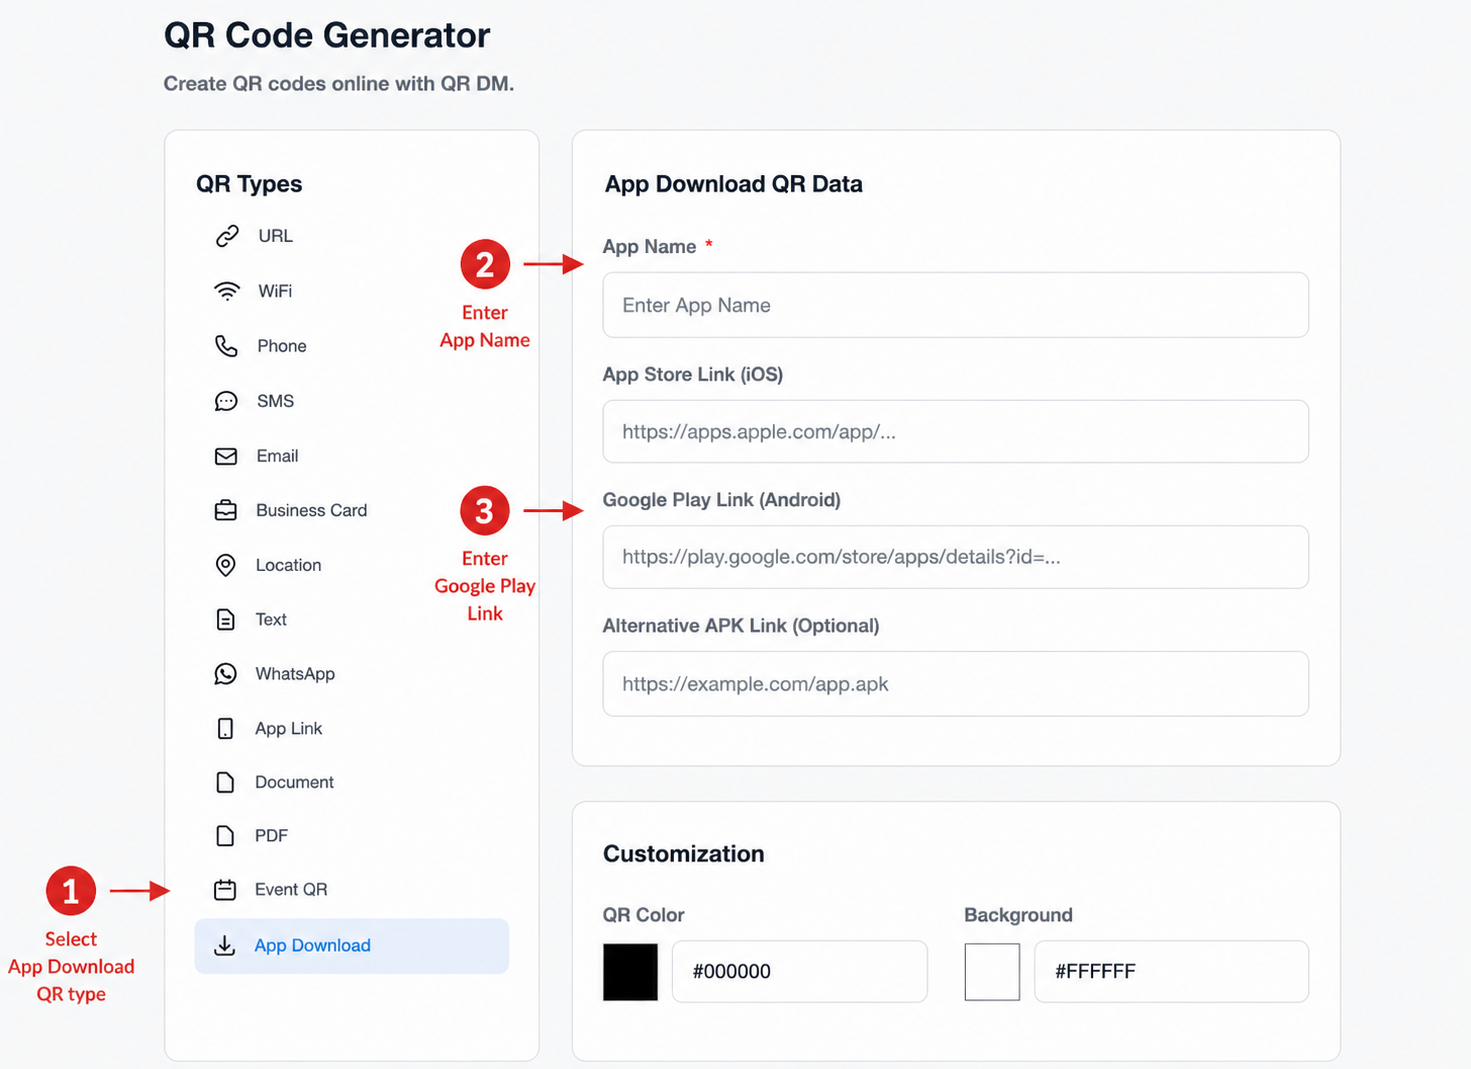Click the App Download arrow icon
The width and height of the screenshot is (1471, 1069).
point(225,945)
